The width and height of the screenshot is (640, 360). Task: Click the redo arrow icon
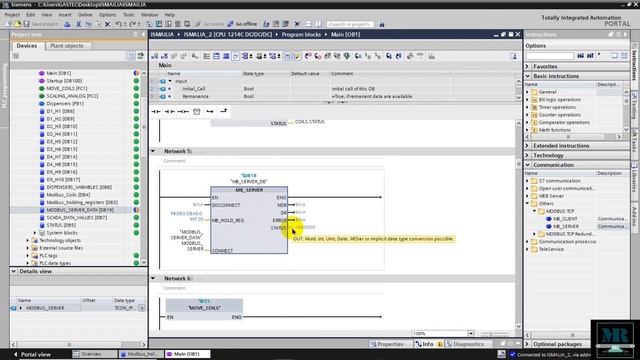pyautogui.click(x=132, y=24)
